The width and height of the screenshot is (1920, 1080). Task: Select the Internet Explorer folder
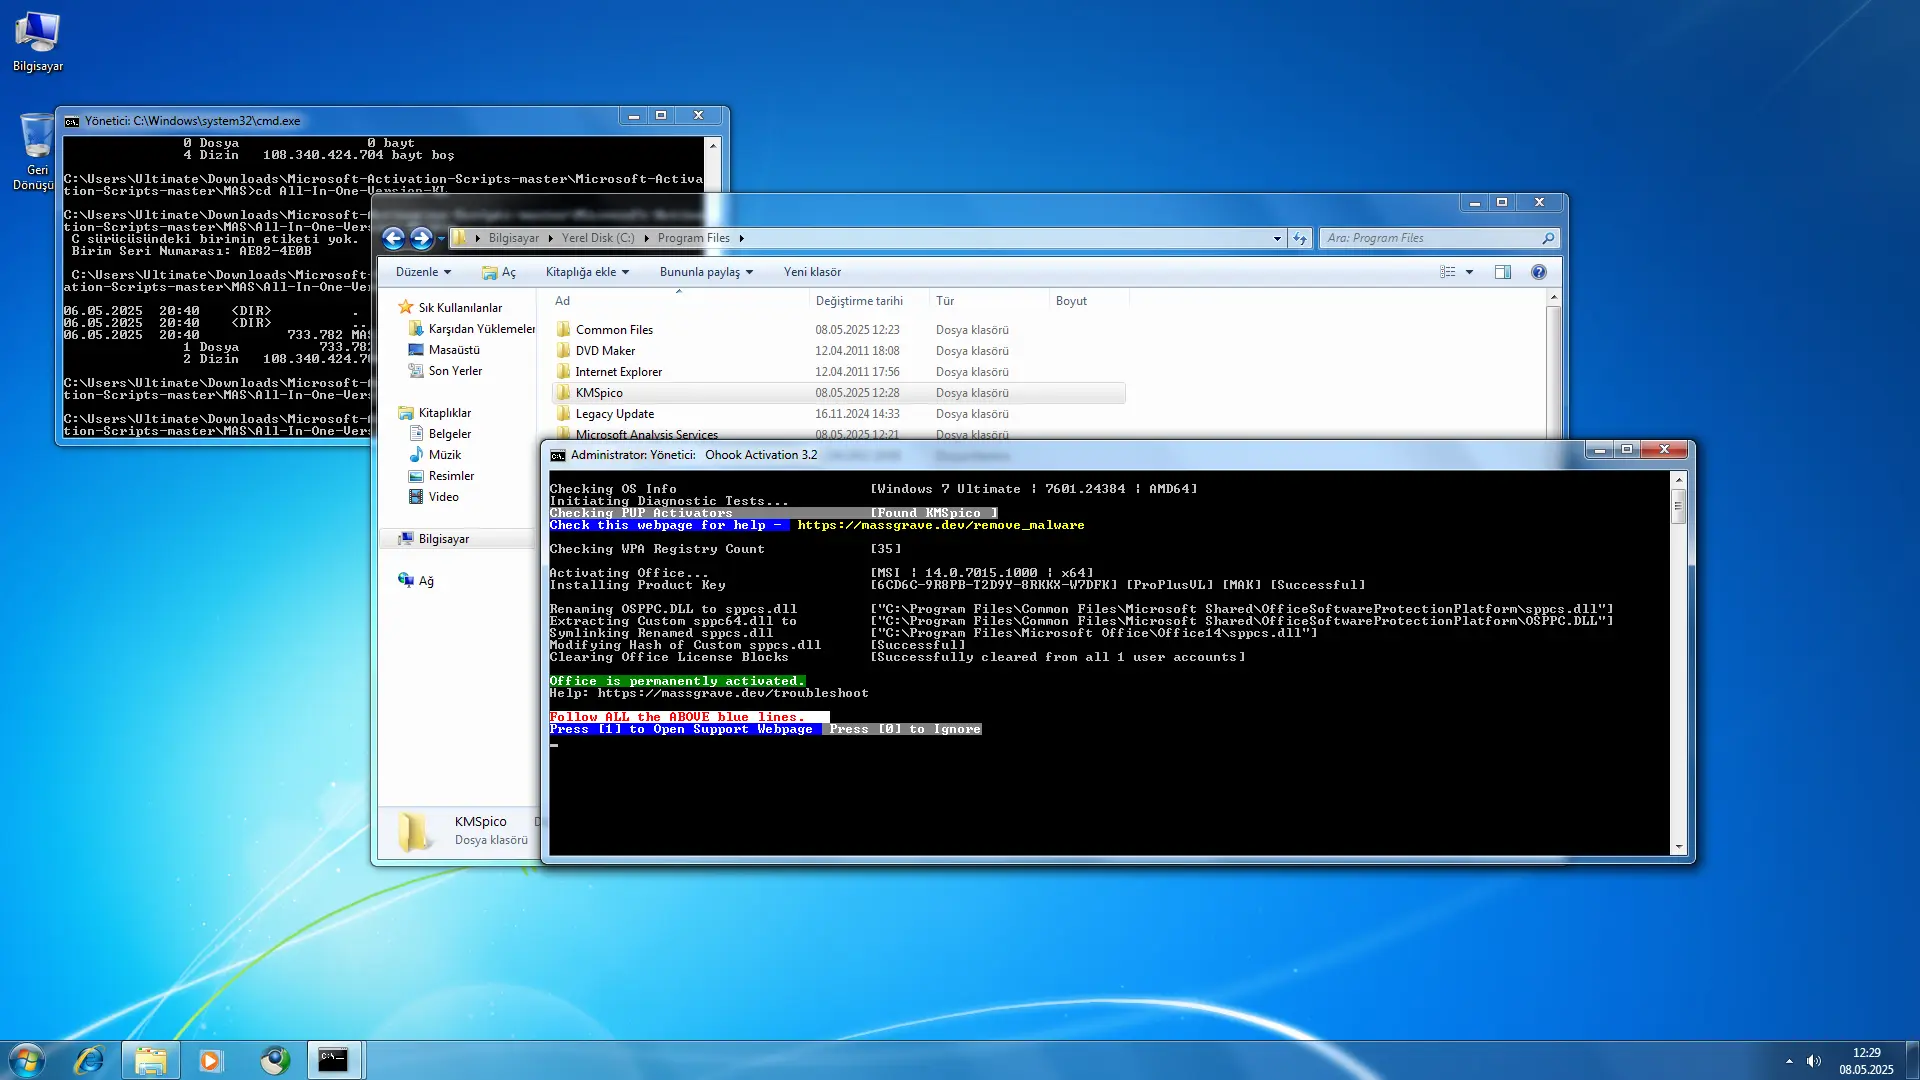(618, 371)
